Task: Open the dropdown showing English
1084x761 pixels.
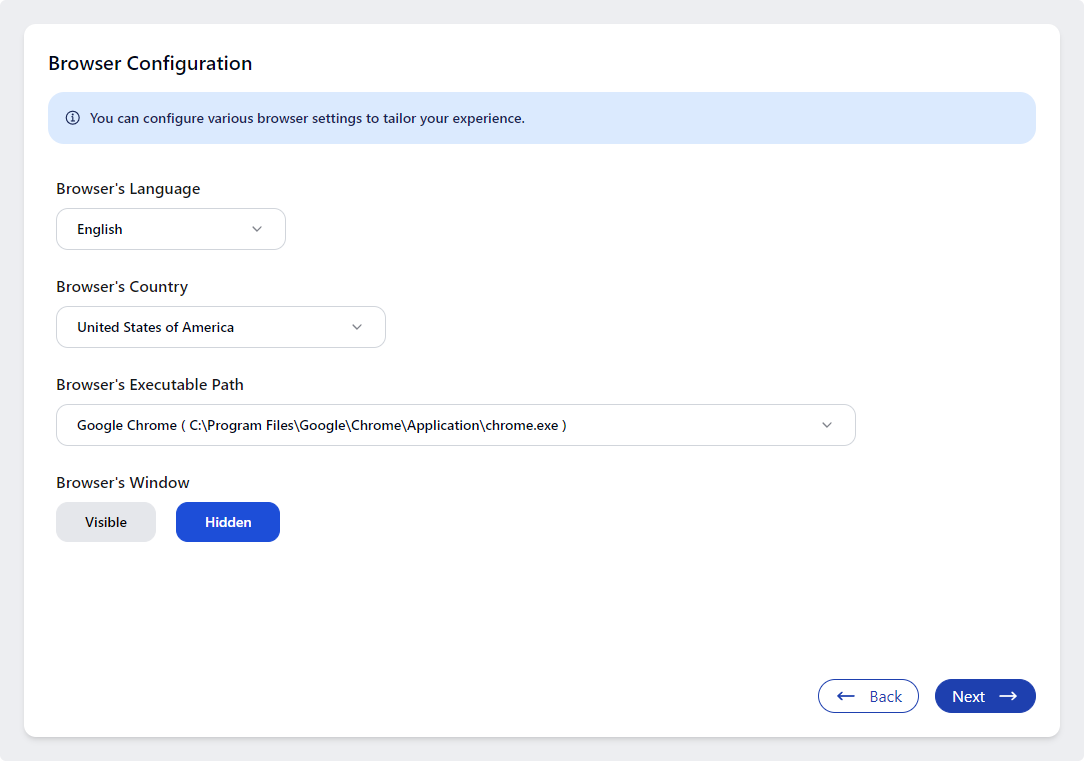Action: coord(170,229)
